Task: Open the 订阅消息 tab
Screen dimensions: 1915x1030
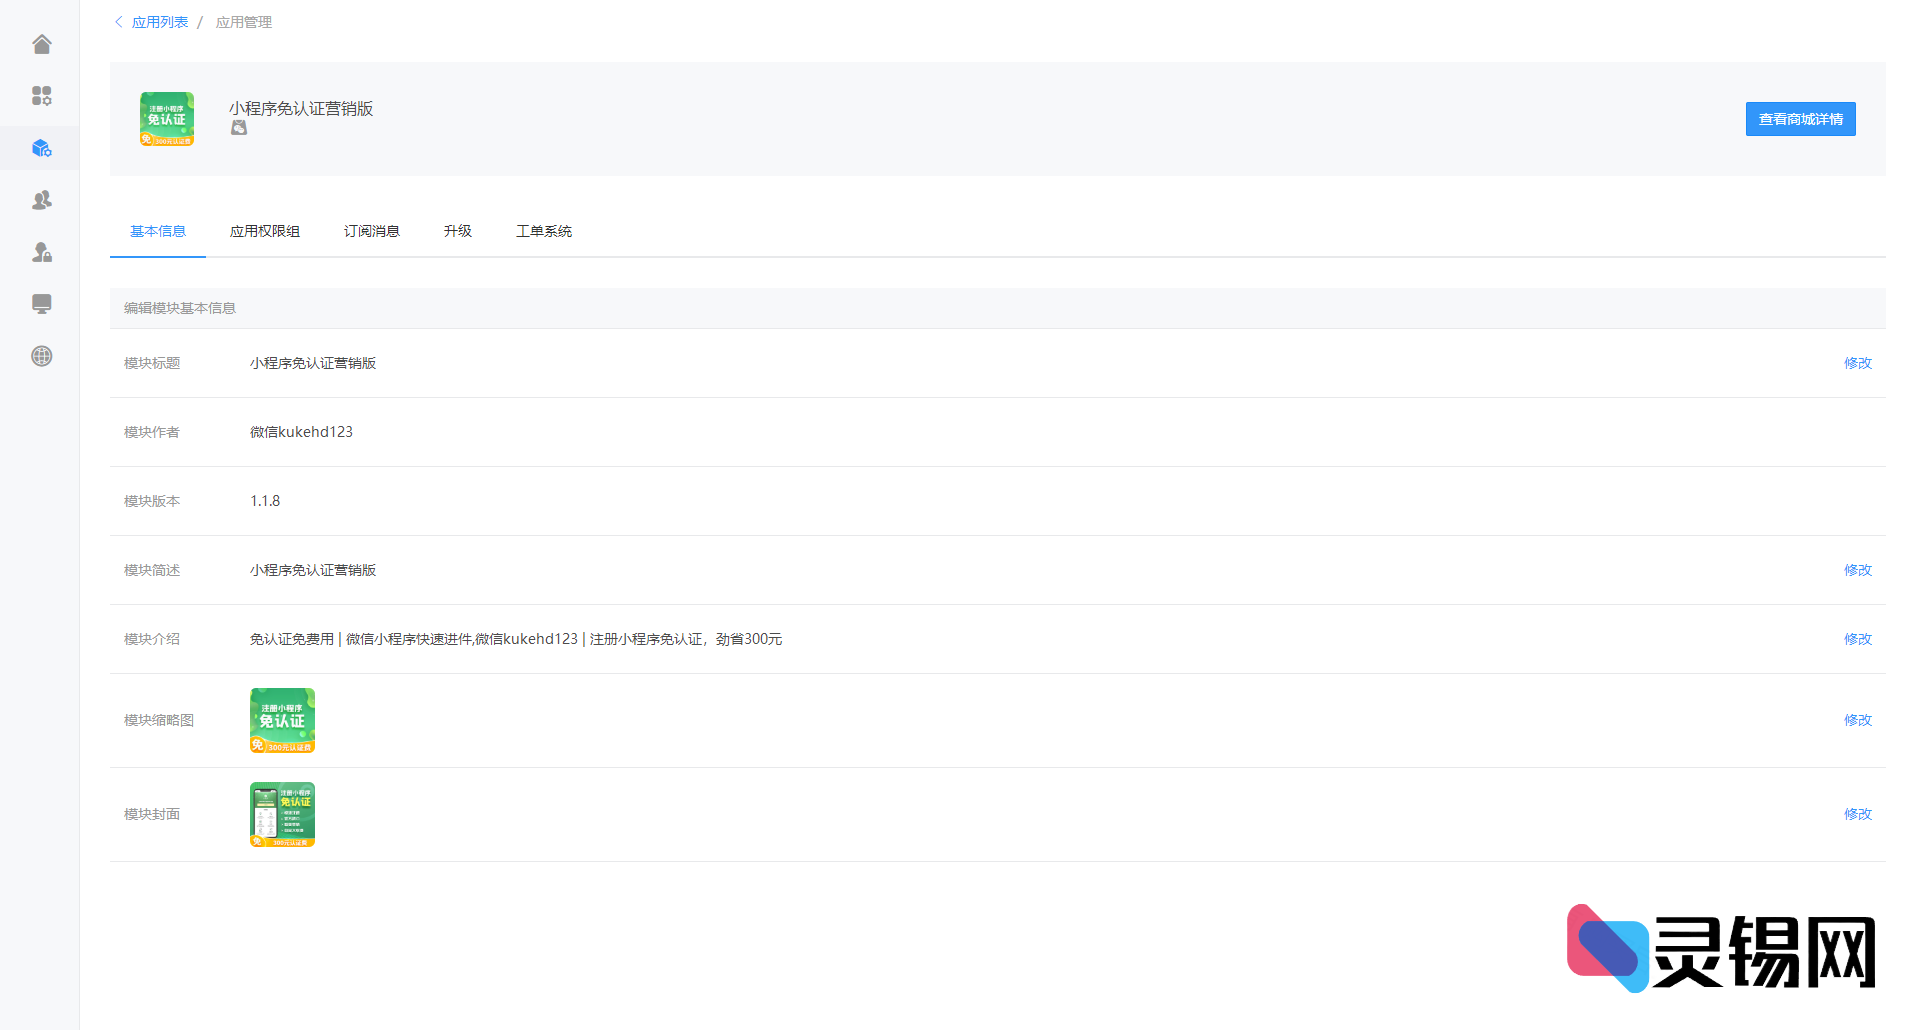Action: (371, 231)
